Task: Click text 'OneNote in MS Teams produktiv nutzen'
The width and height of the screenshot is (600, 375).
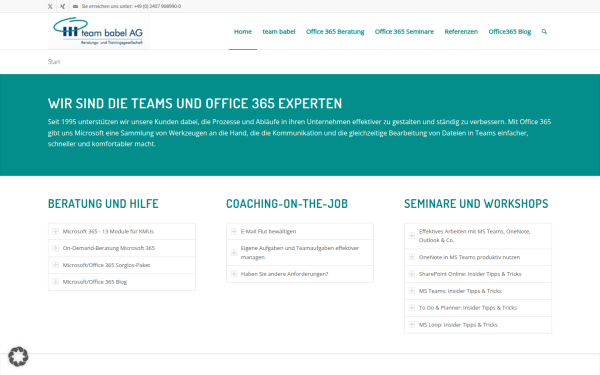Action: (469, 257)
